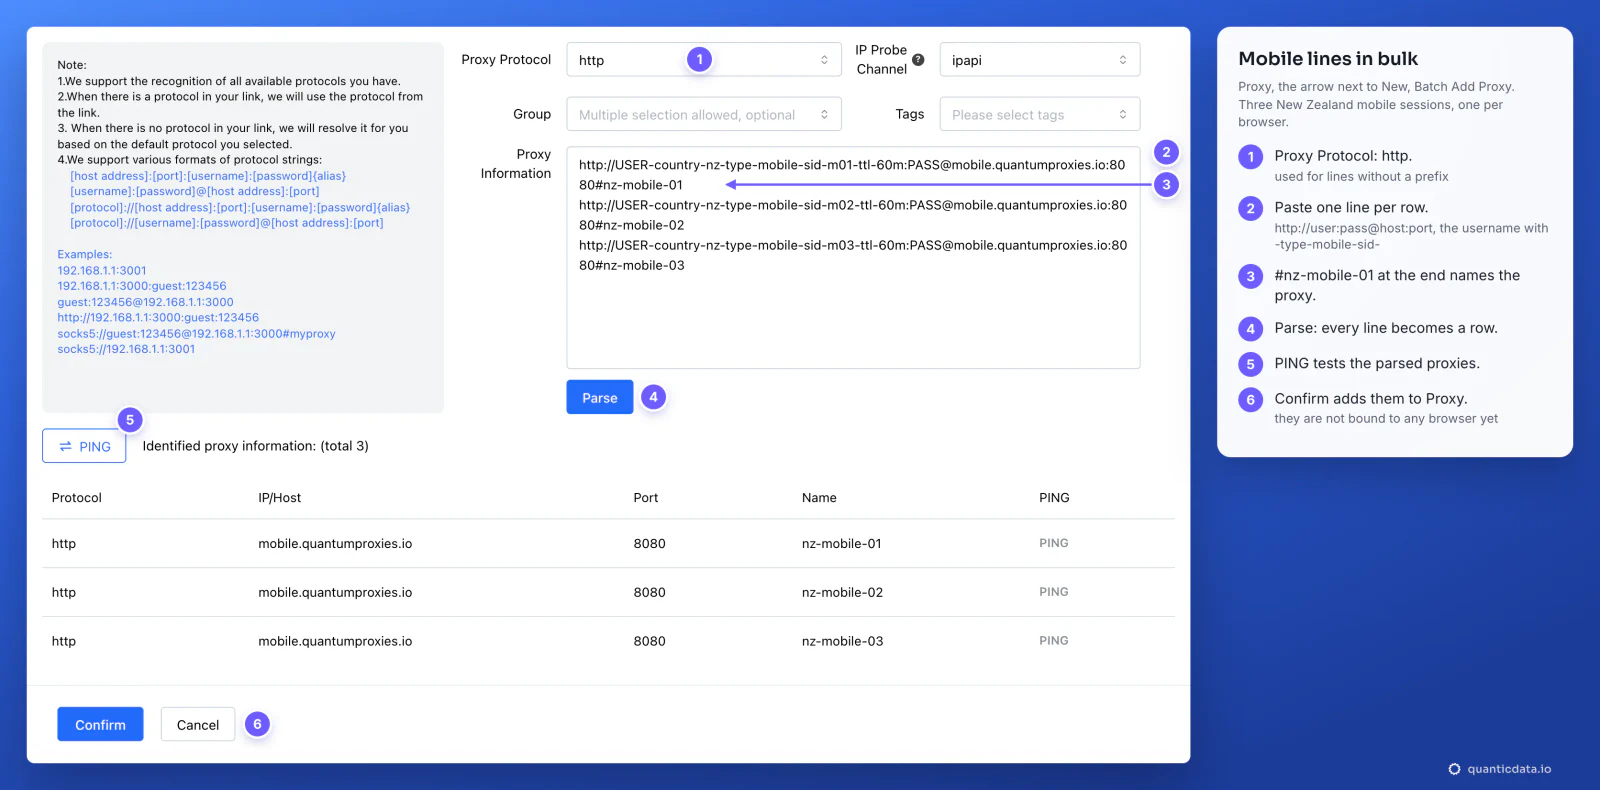Click the 'Mobile lines in bulk' heading
This screenshot has height=790, width=1600.
tap(1328, 59)
